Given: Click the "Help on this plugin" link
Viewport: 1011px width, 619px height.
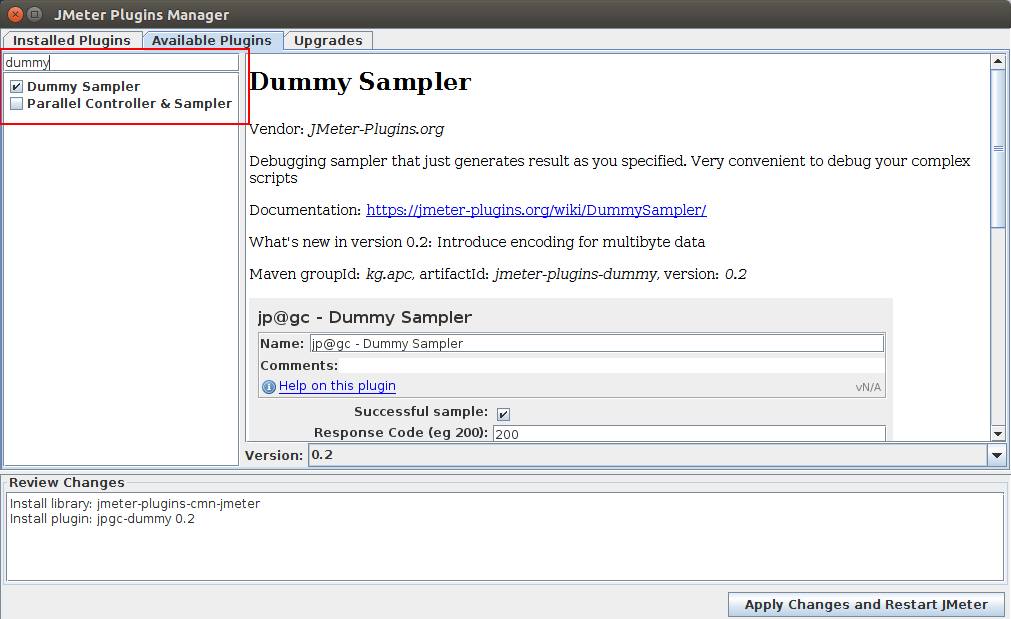Looking at the screenshot, I should click(x=337, y=385).
